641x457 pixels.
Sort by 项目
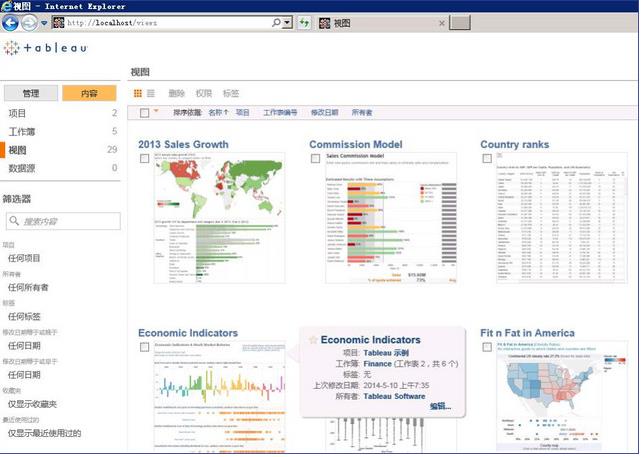242,112
